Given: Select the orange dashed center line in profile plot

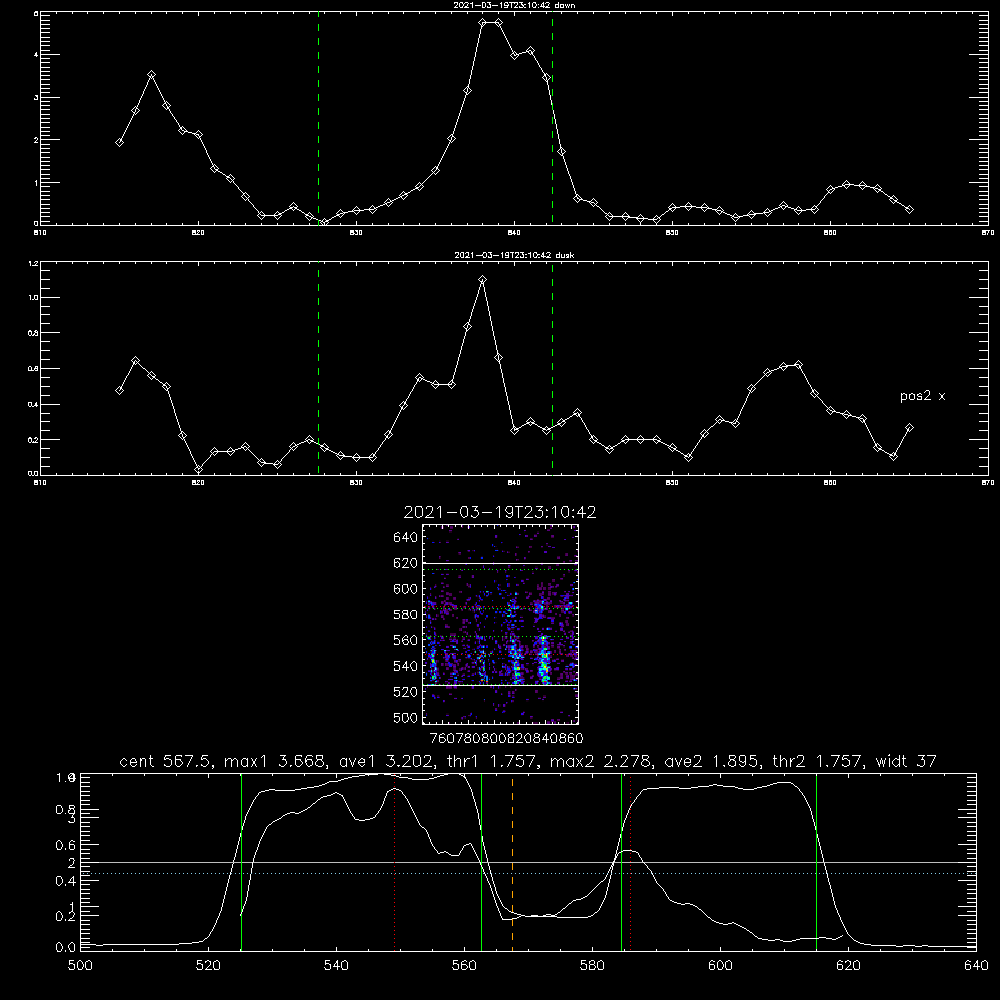Looking at the screenshot, I should point(512,862).
